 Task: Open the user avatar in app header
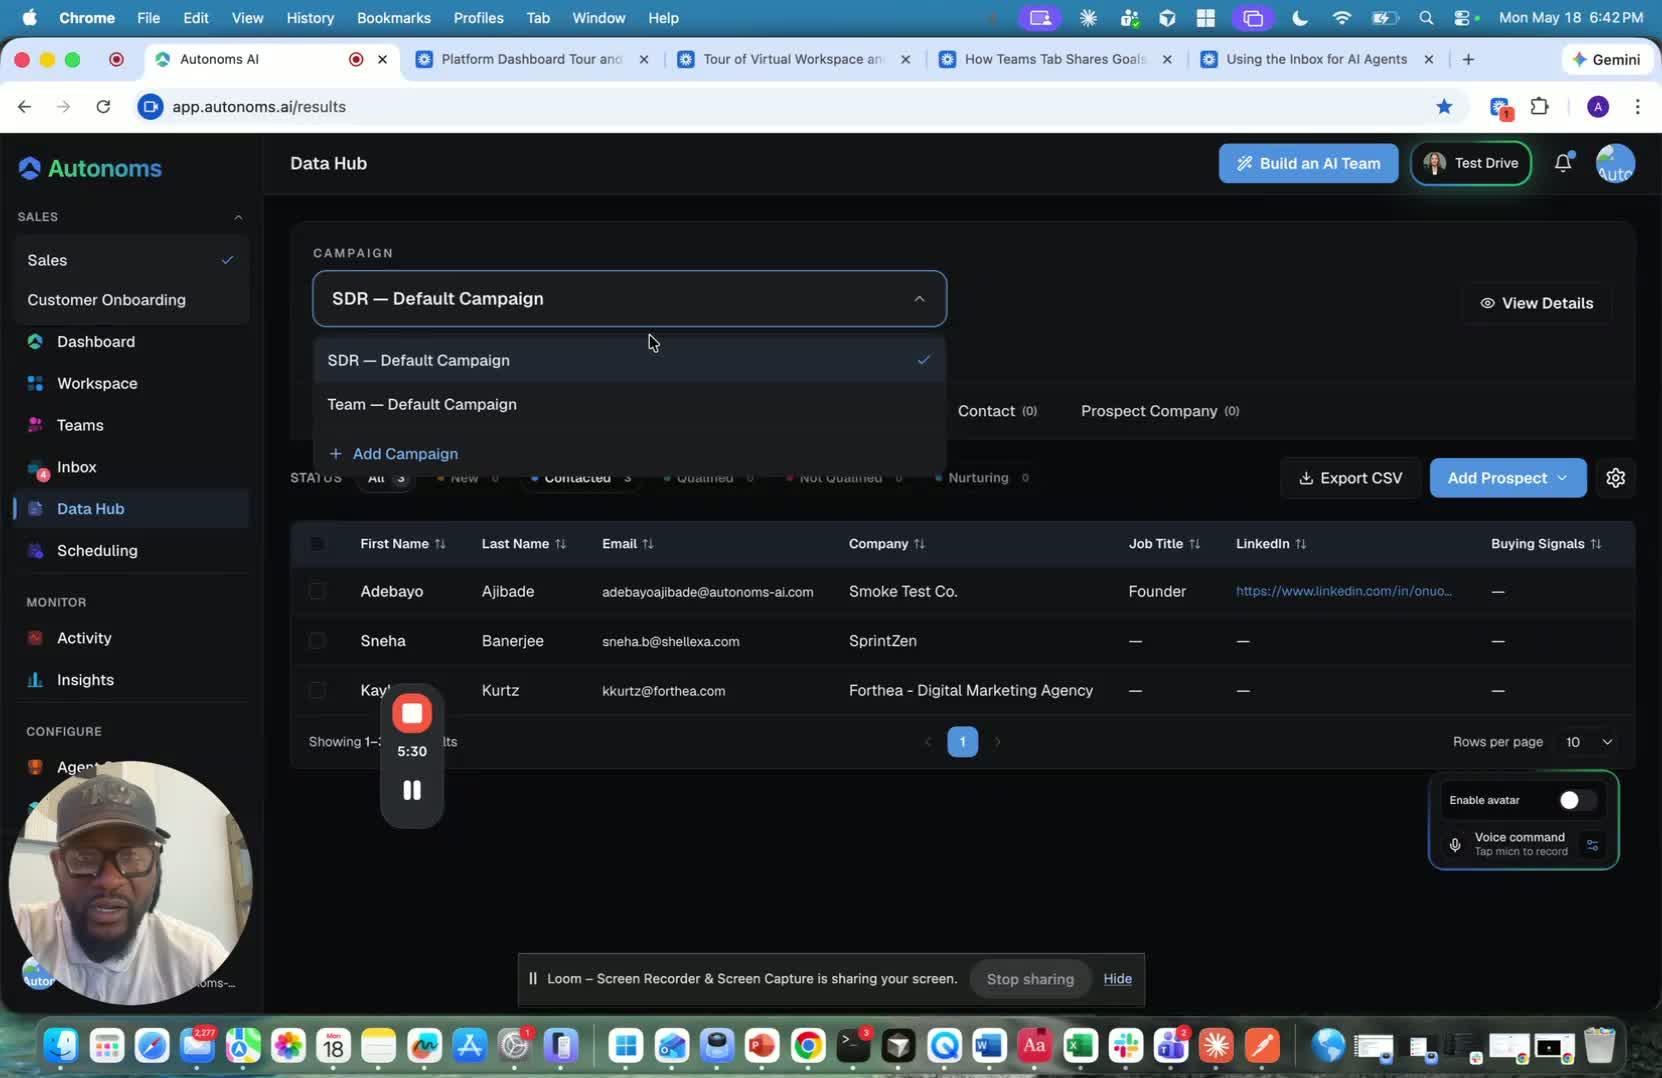coord(1615,163)
